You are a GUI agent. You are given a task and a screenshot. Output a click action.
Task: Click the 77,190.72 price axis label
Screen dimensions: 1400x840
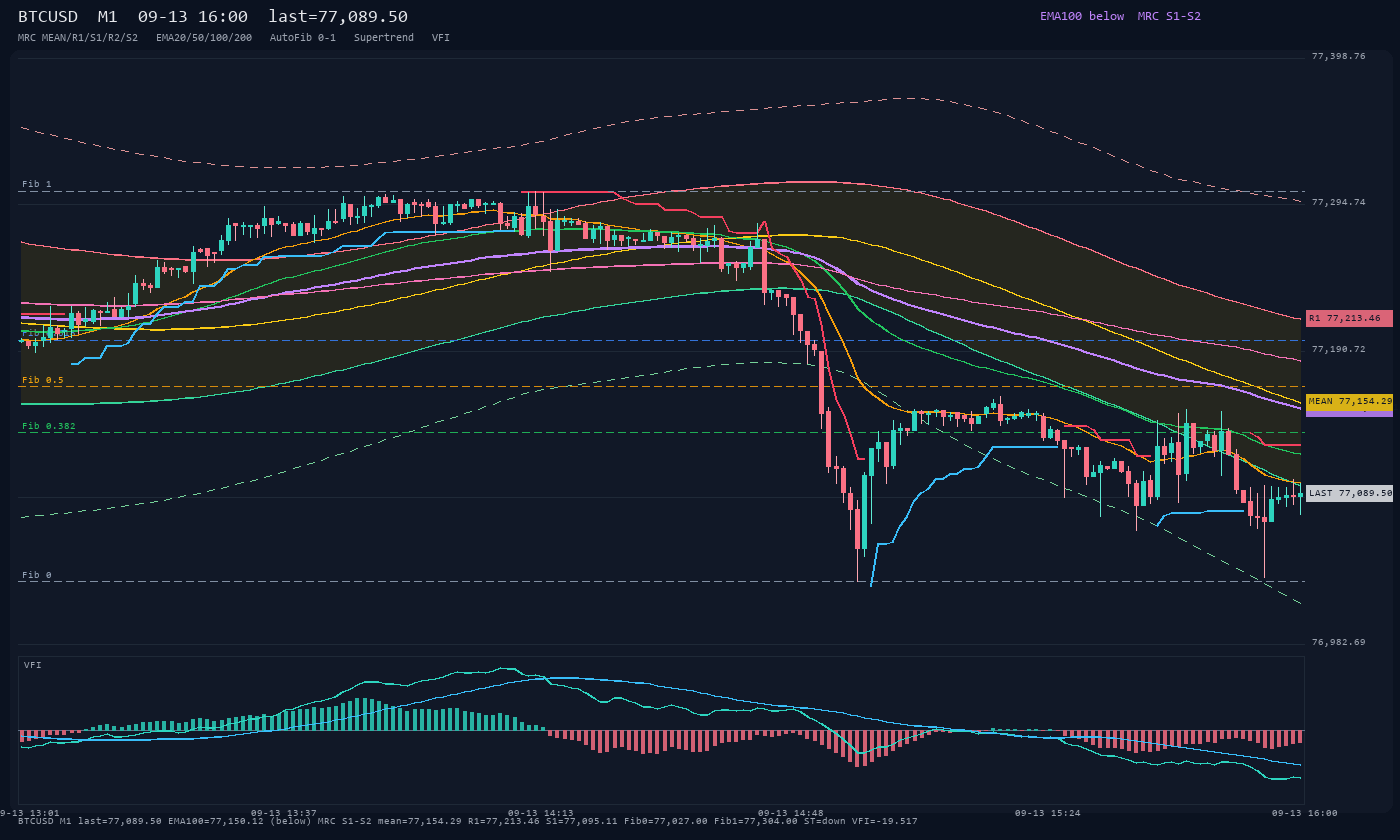pyautogui.click(x=1338, y=349)
